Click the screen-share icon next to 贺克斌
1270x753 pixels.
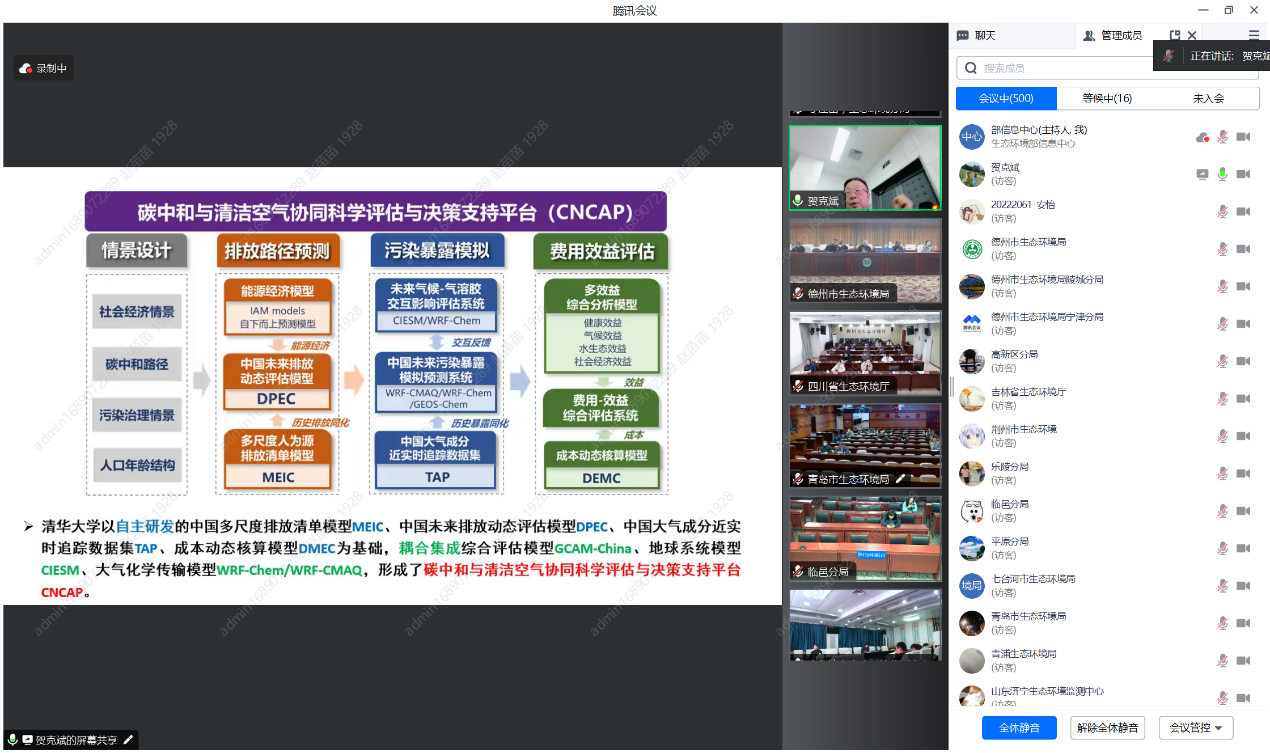click(x=1202, y=174)
